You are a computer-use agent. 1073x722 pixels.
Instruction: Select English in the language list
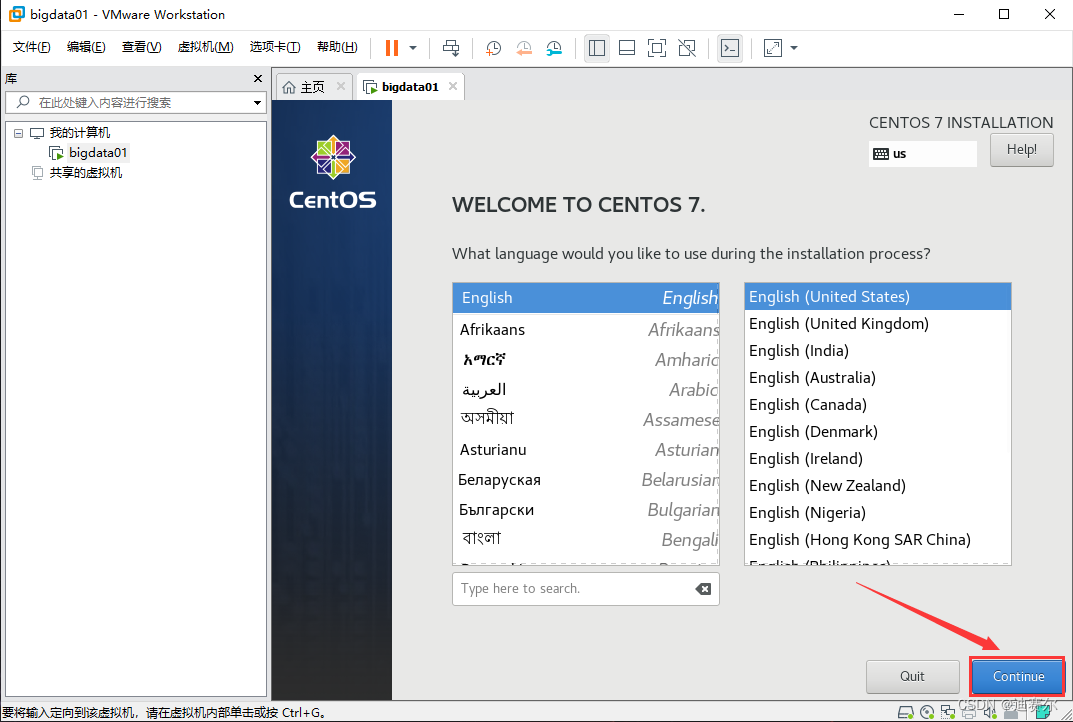[x=586, y=298]
